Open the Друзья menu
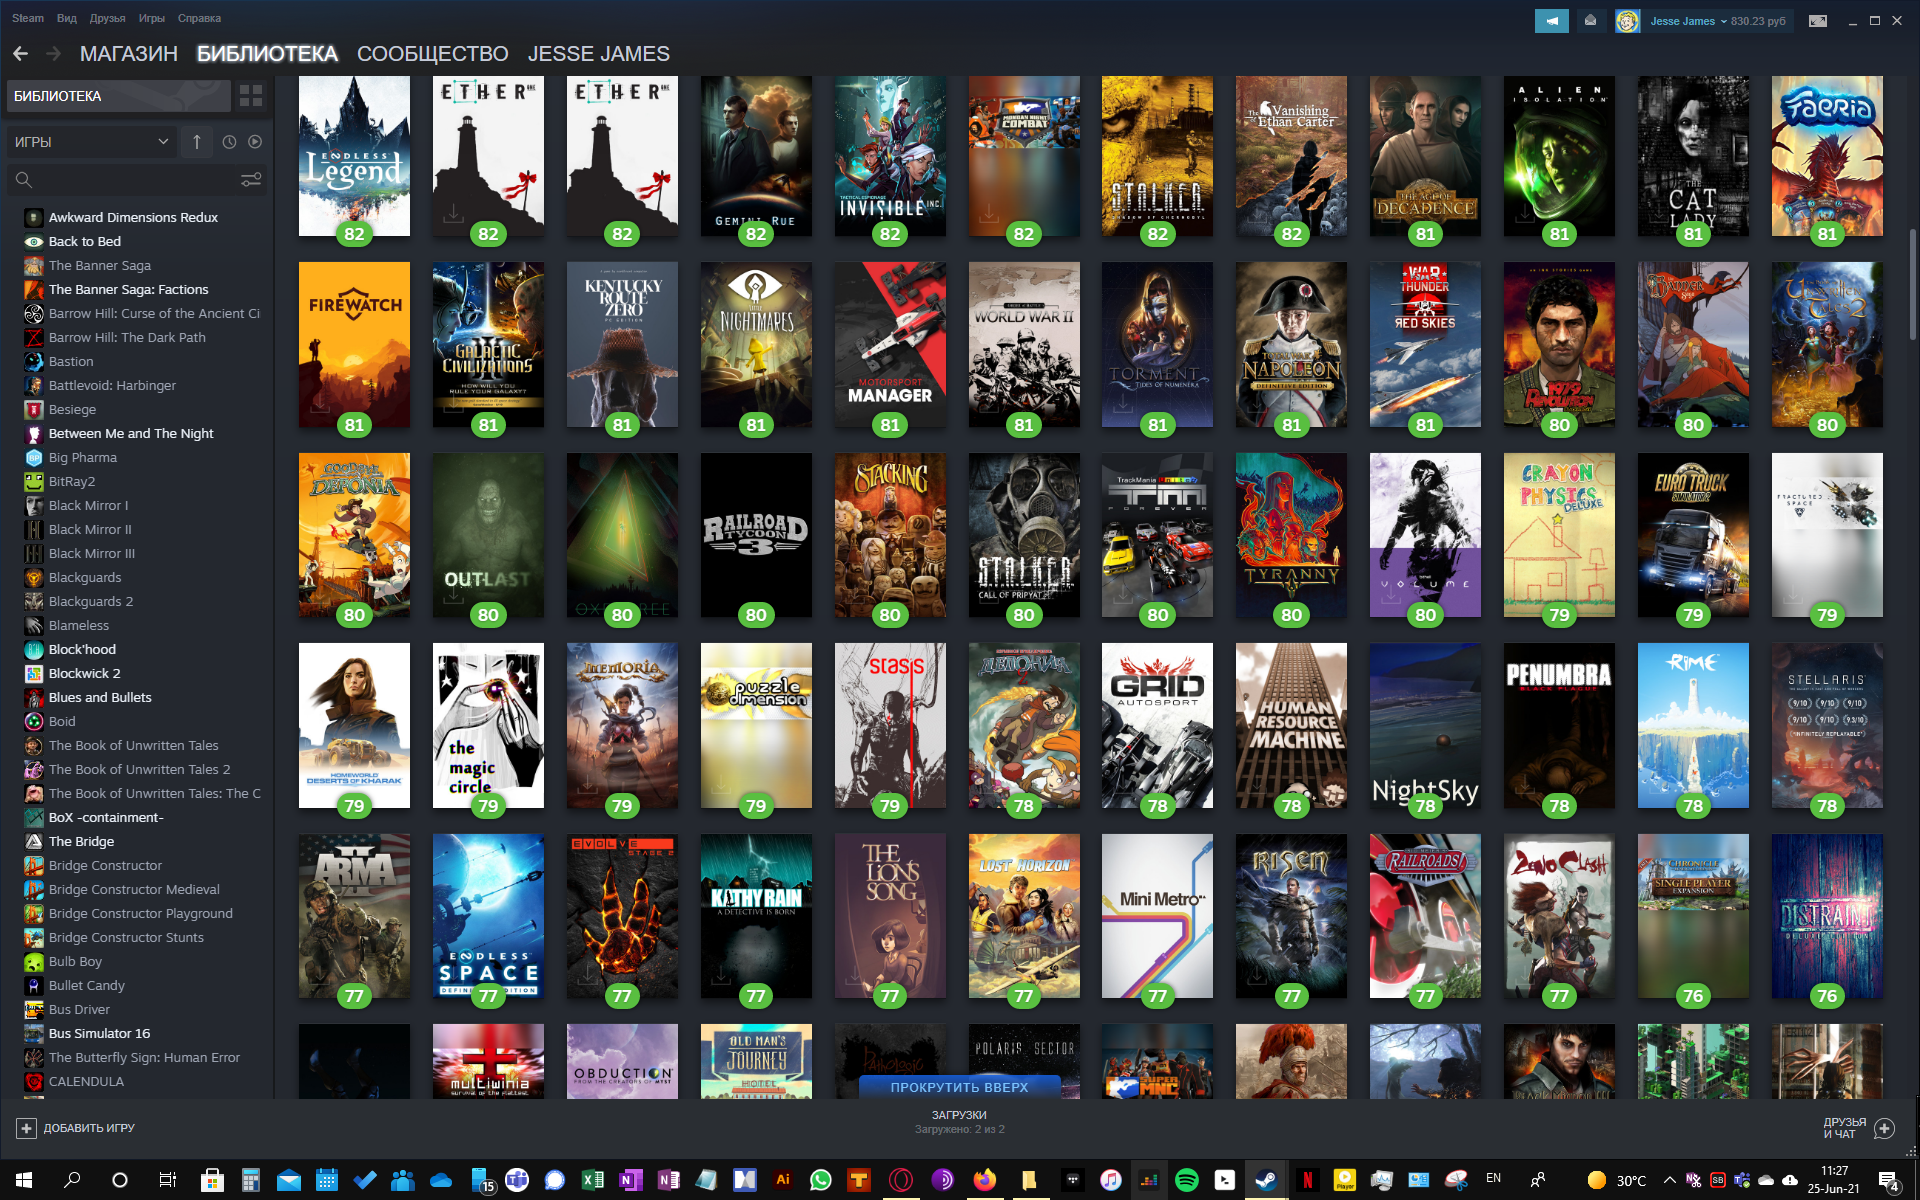Image resolution: width=1920 pixels, height=1200 pixels. pos(107,18)
